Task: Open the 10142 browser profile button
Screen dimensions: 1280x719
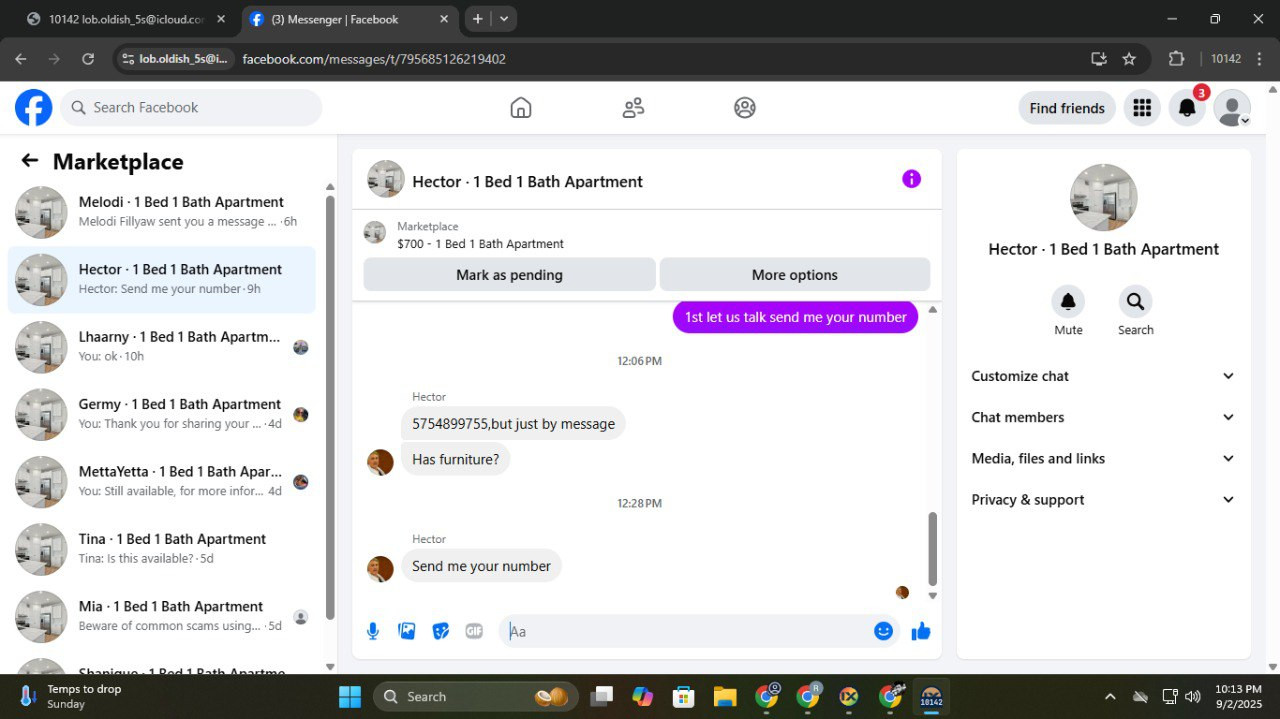Action: pos(1226,59)
